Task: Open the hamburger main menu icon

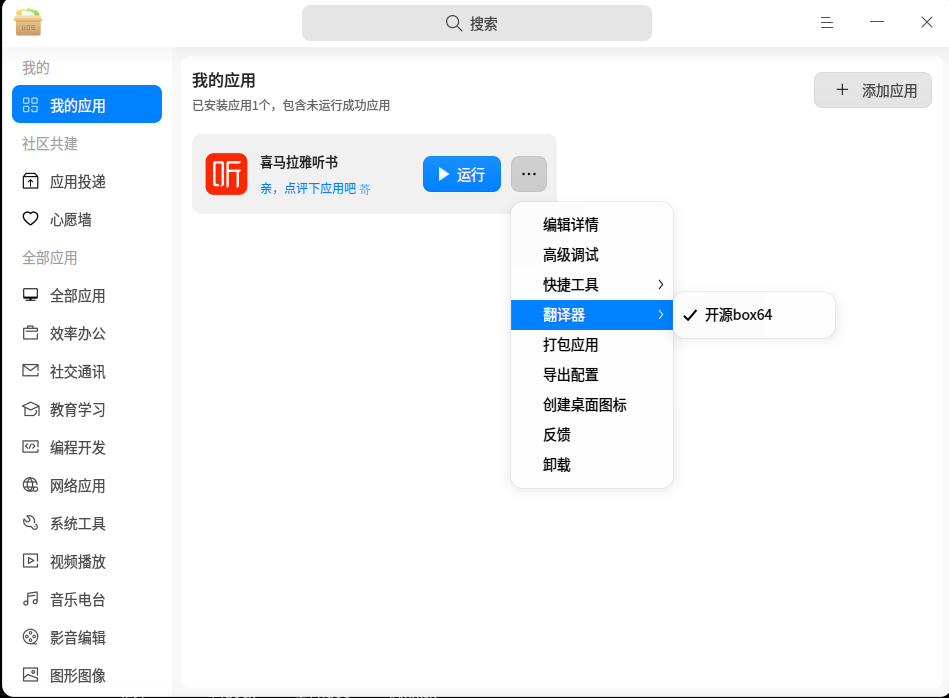Action: tap(827, 23)
